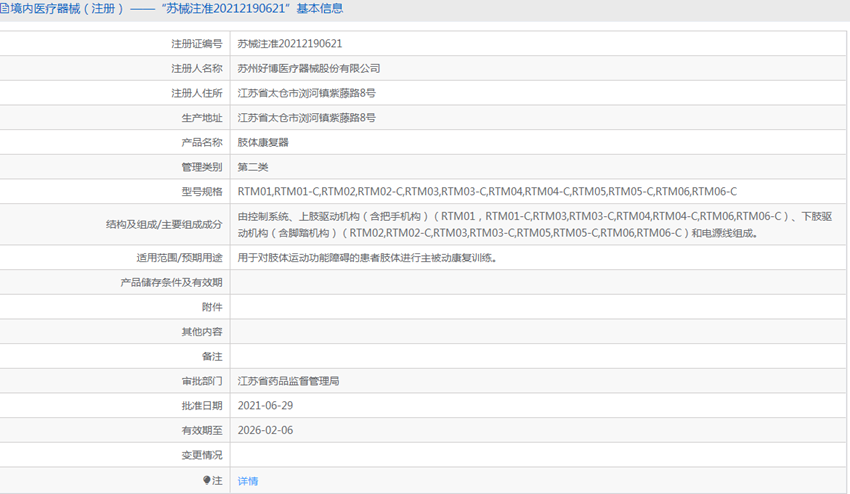Screen dimensions: 850x494
Task: Click the 注册人名称 label
Action: pyautogui.click(x=197, y=68)
